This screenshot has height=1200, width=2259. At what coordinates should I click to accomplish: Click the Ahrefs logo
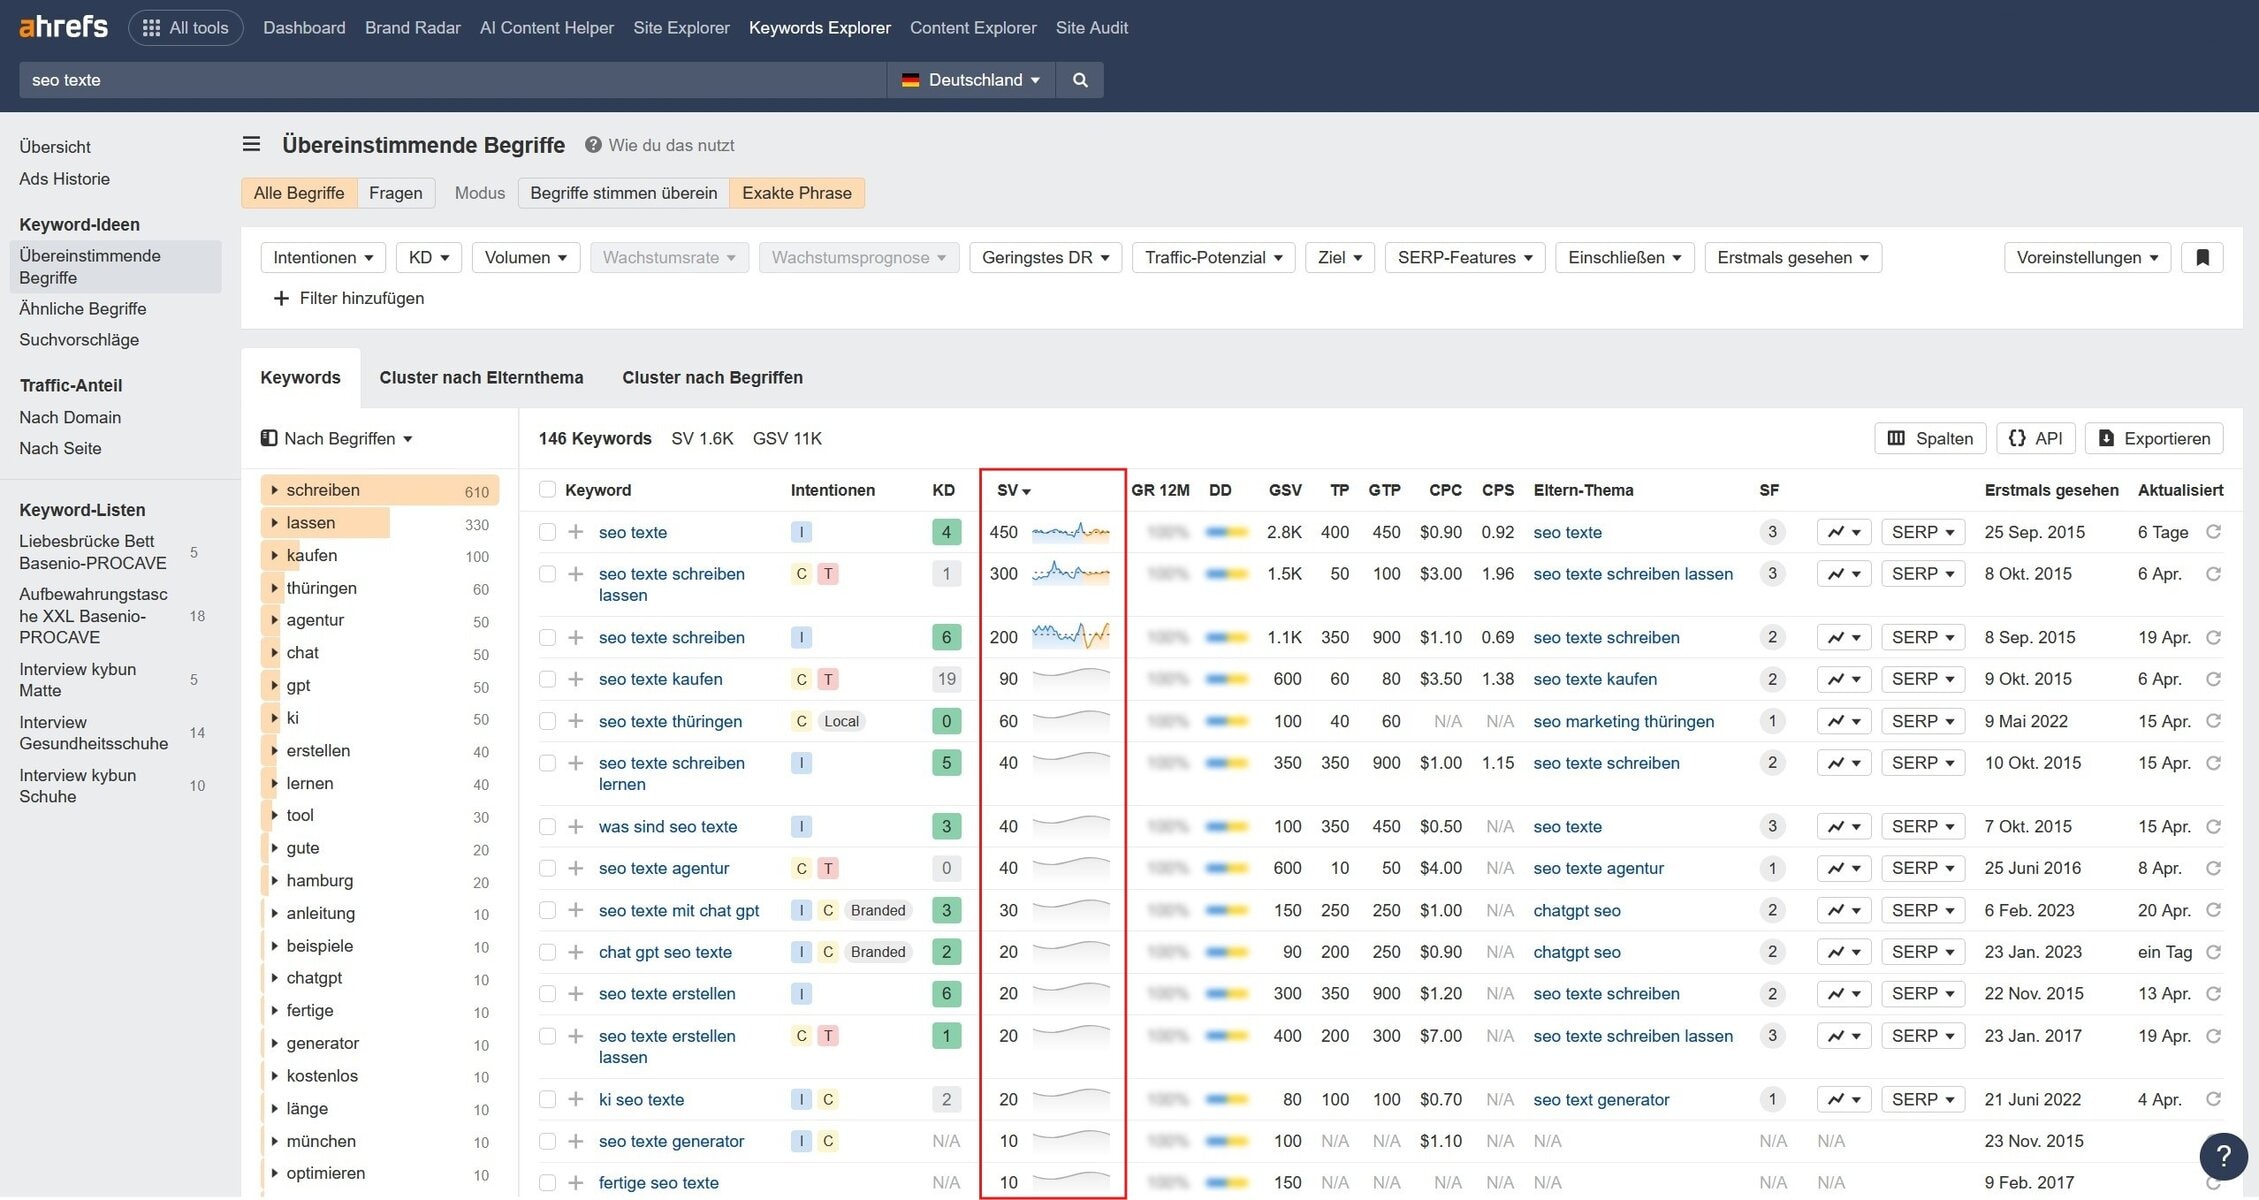[63, 27]
